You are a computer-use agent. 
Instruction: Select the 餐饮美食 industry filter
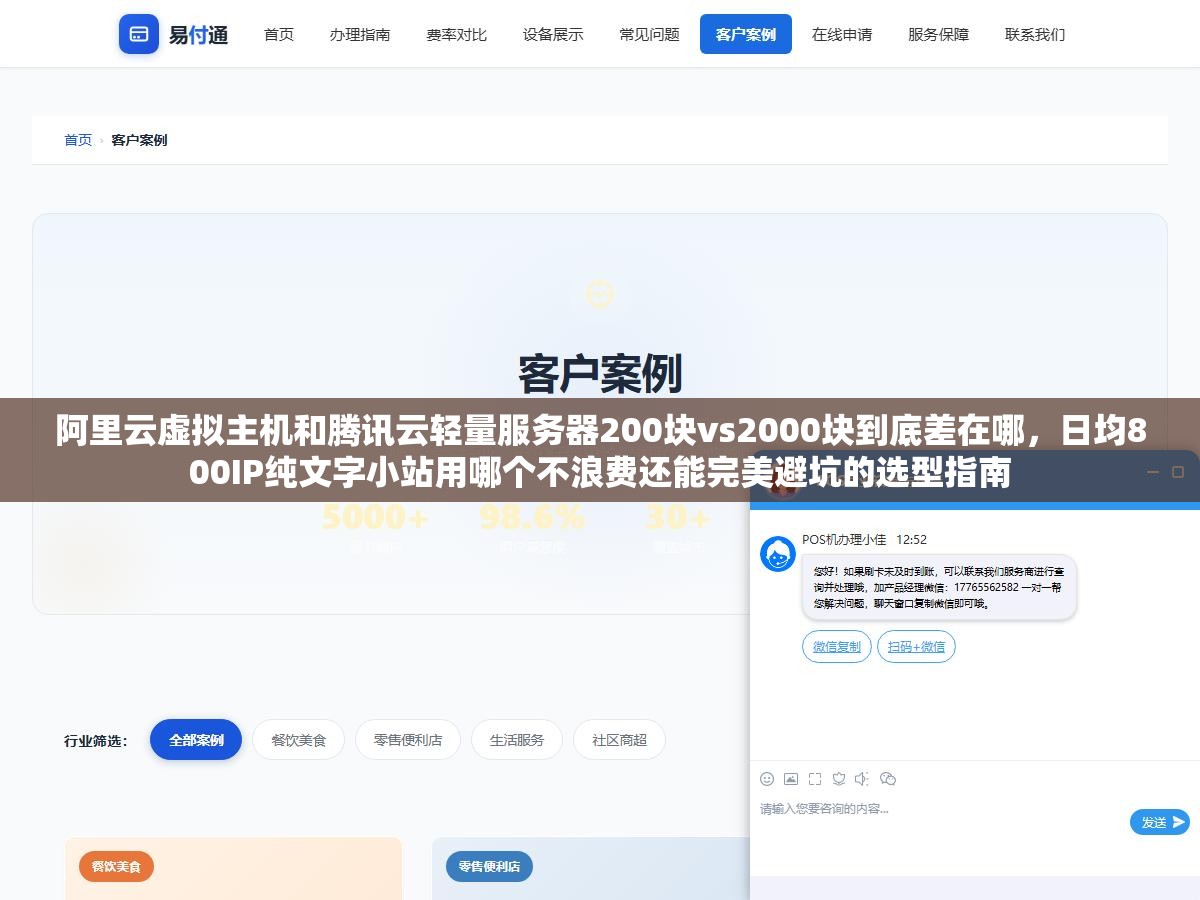[298, 740]
